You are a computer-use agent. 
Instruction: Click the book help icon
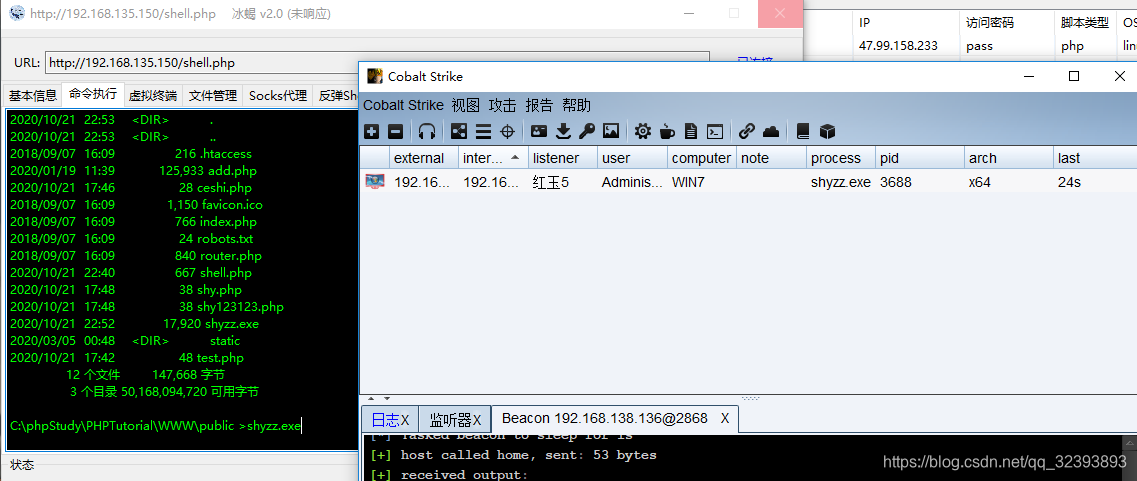tap(803, 131)
